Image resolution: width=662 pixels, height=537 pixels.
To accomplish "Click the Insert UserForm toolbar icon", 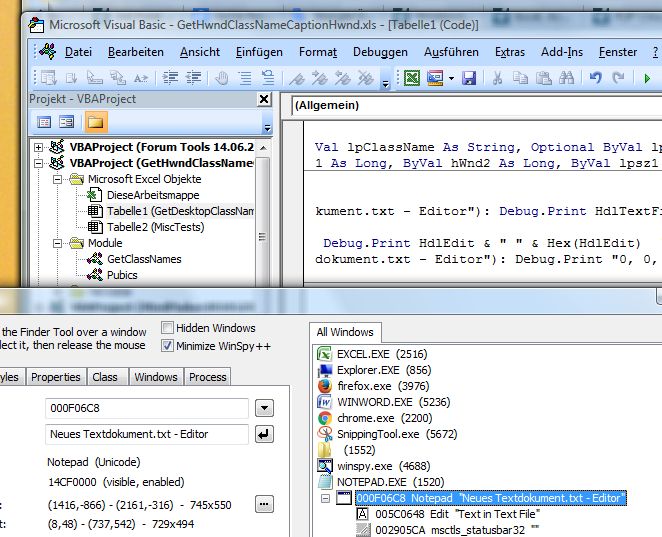I will click(x=435, y=78).
